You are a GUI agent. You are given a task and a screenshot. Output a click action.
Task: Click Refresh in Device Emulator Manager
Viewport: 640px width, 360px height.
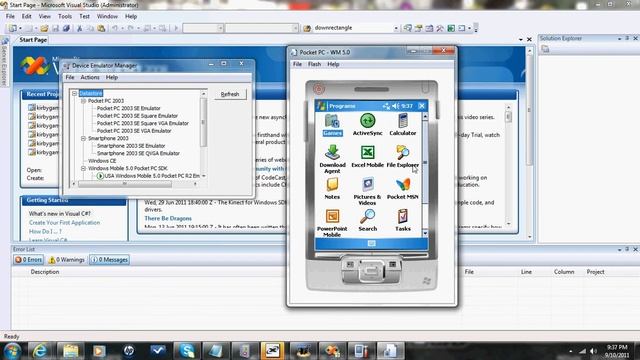[230, 94]
